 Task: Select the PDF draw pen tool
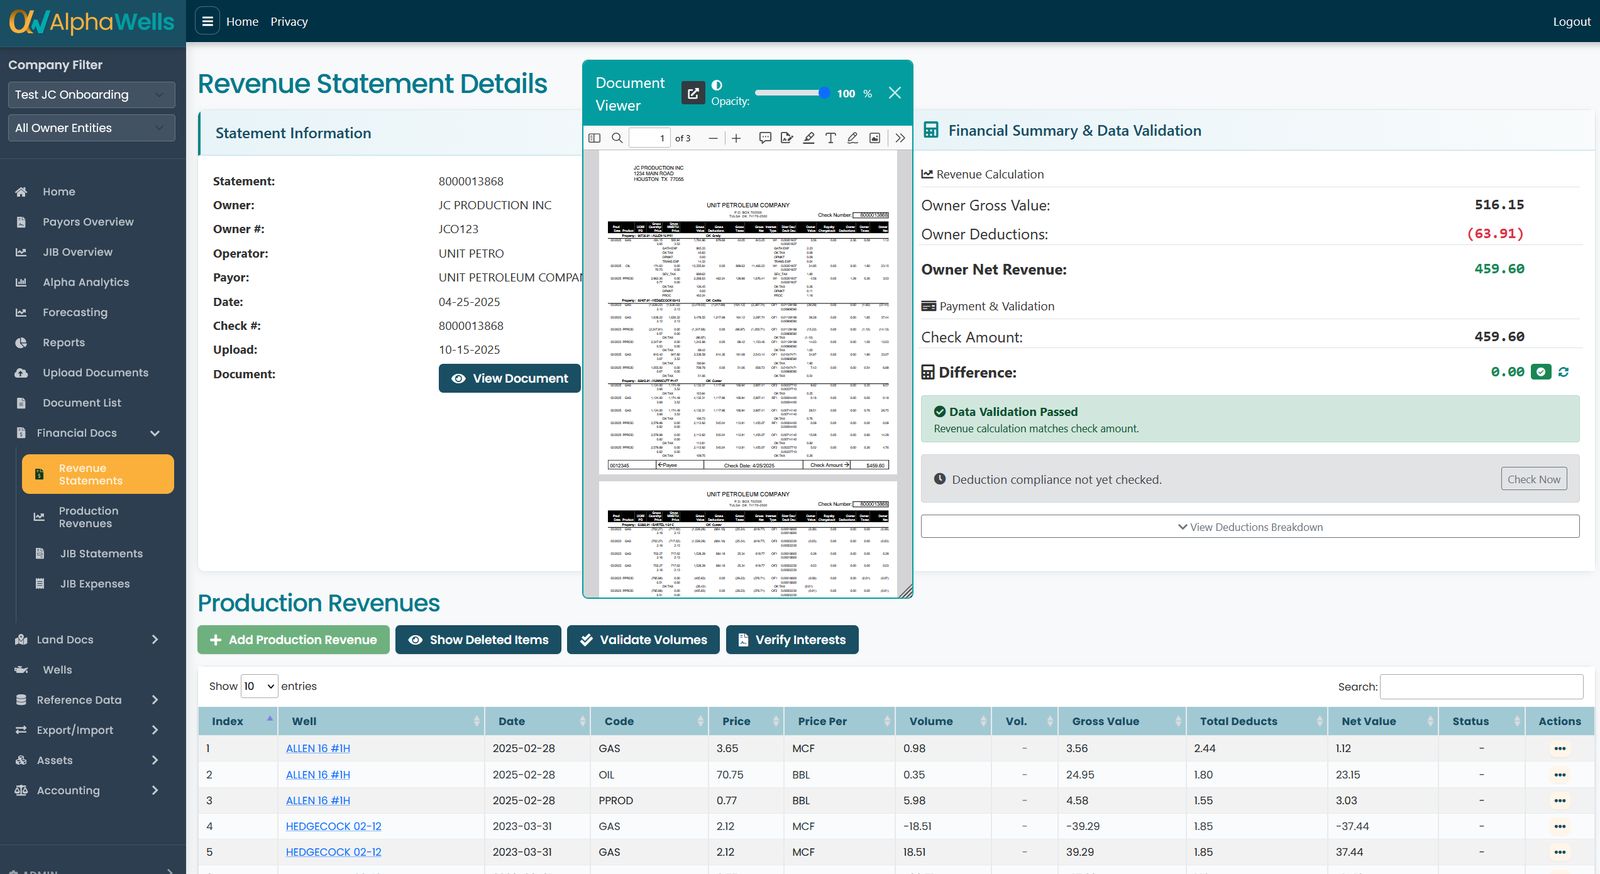853,138
